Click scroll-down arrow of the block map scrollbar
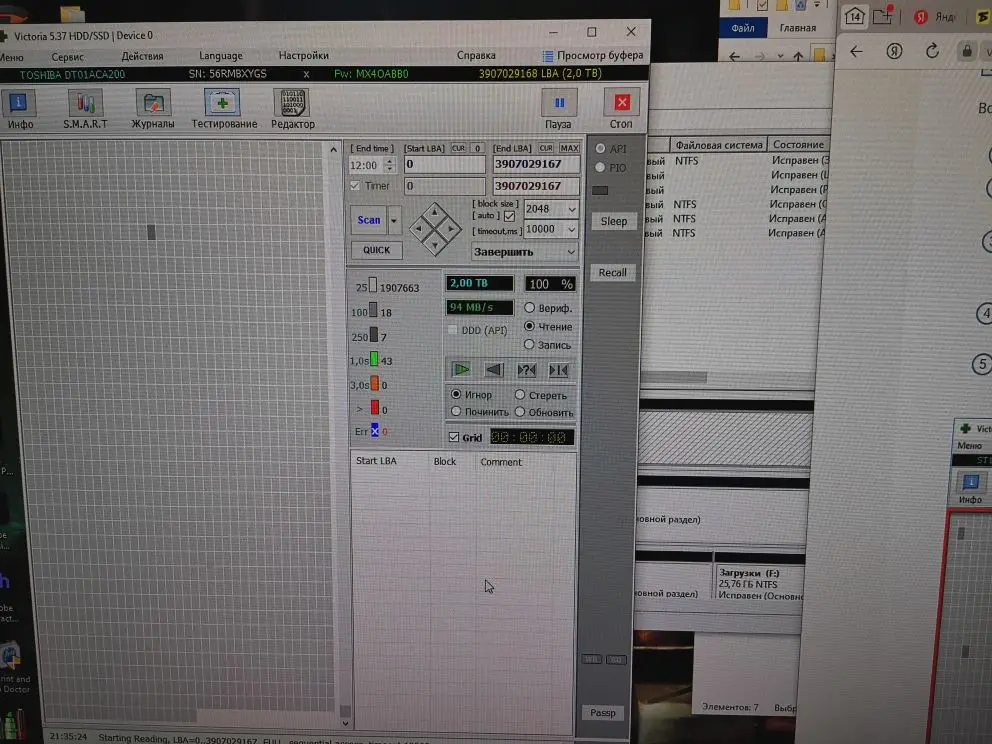The height and width of the screenshot is (744, 992). (x=345, y=723)
